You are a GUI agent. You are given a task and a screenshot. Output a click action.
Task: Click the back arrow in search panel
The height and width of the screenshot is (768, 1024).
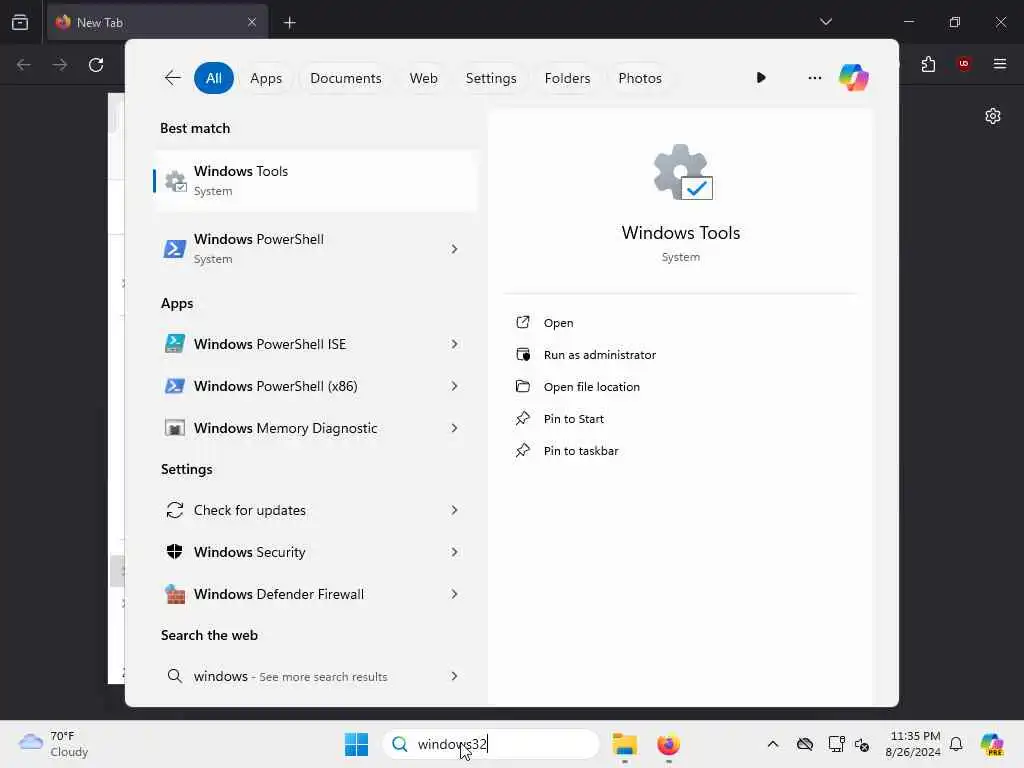tap(172, 78)
